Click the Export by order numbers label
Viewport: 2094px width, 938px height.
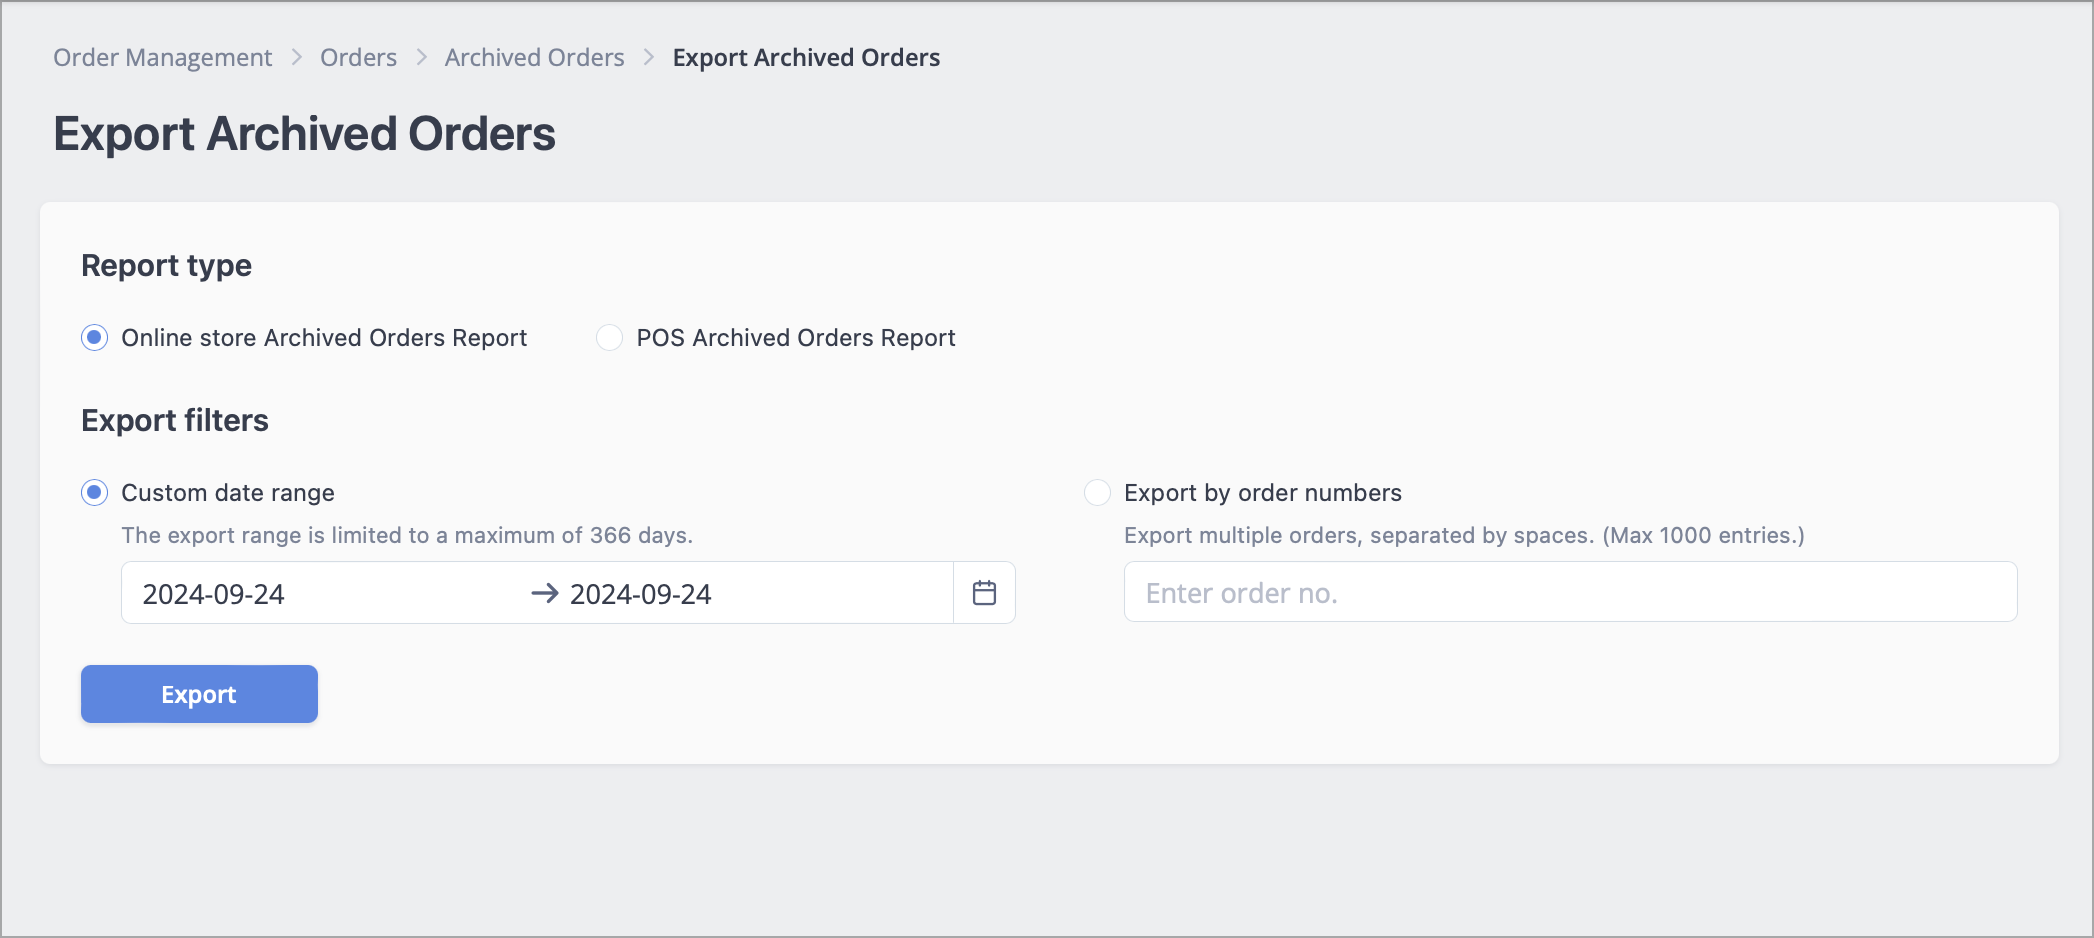tap(1263, 493)
